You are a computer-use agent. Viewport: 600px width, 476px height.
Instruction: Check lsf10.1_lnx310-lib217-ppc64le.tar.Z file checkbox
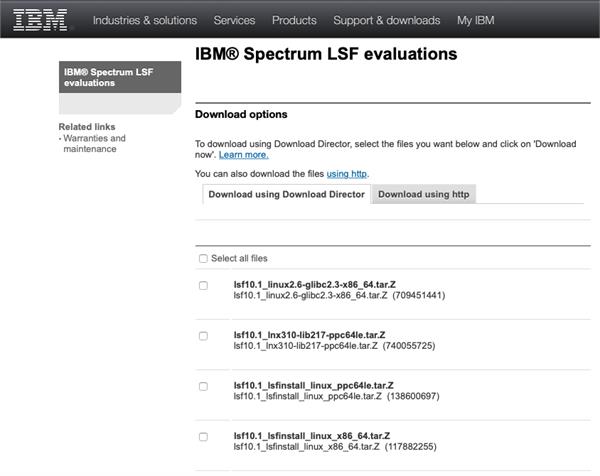203,336
